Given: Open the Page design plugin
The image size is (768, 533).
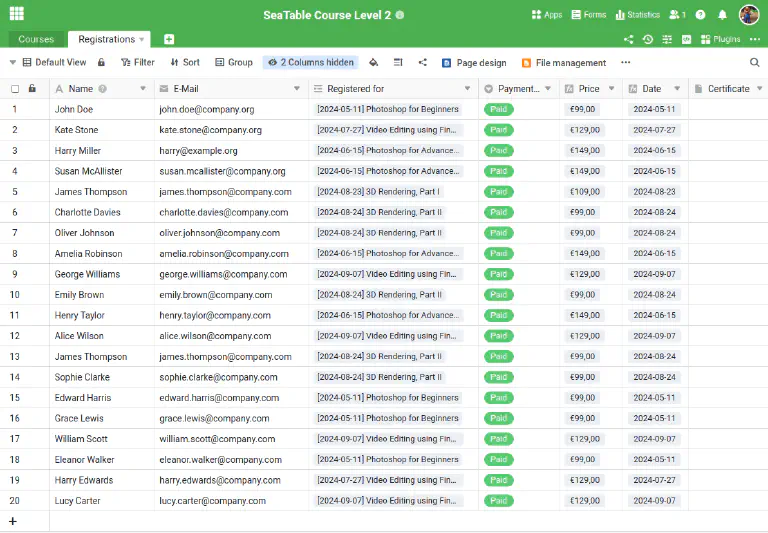Looking at the screenshot, I should point(474,62).
